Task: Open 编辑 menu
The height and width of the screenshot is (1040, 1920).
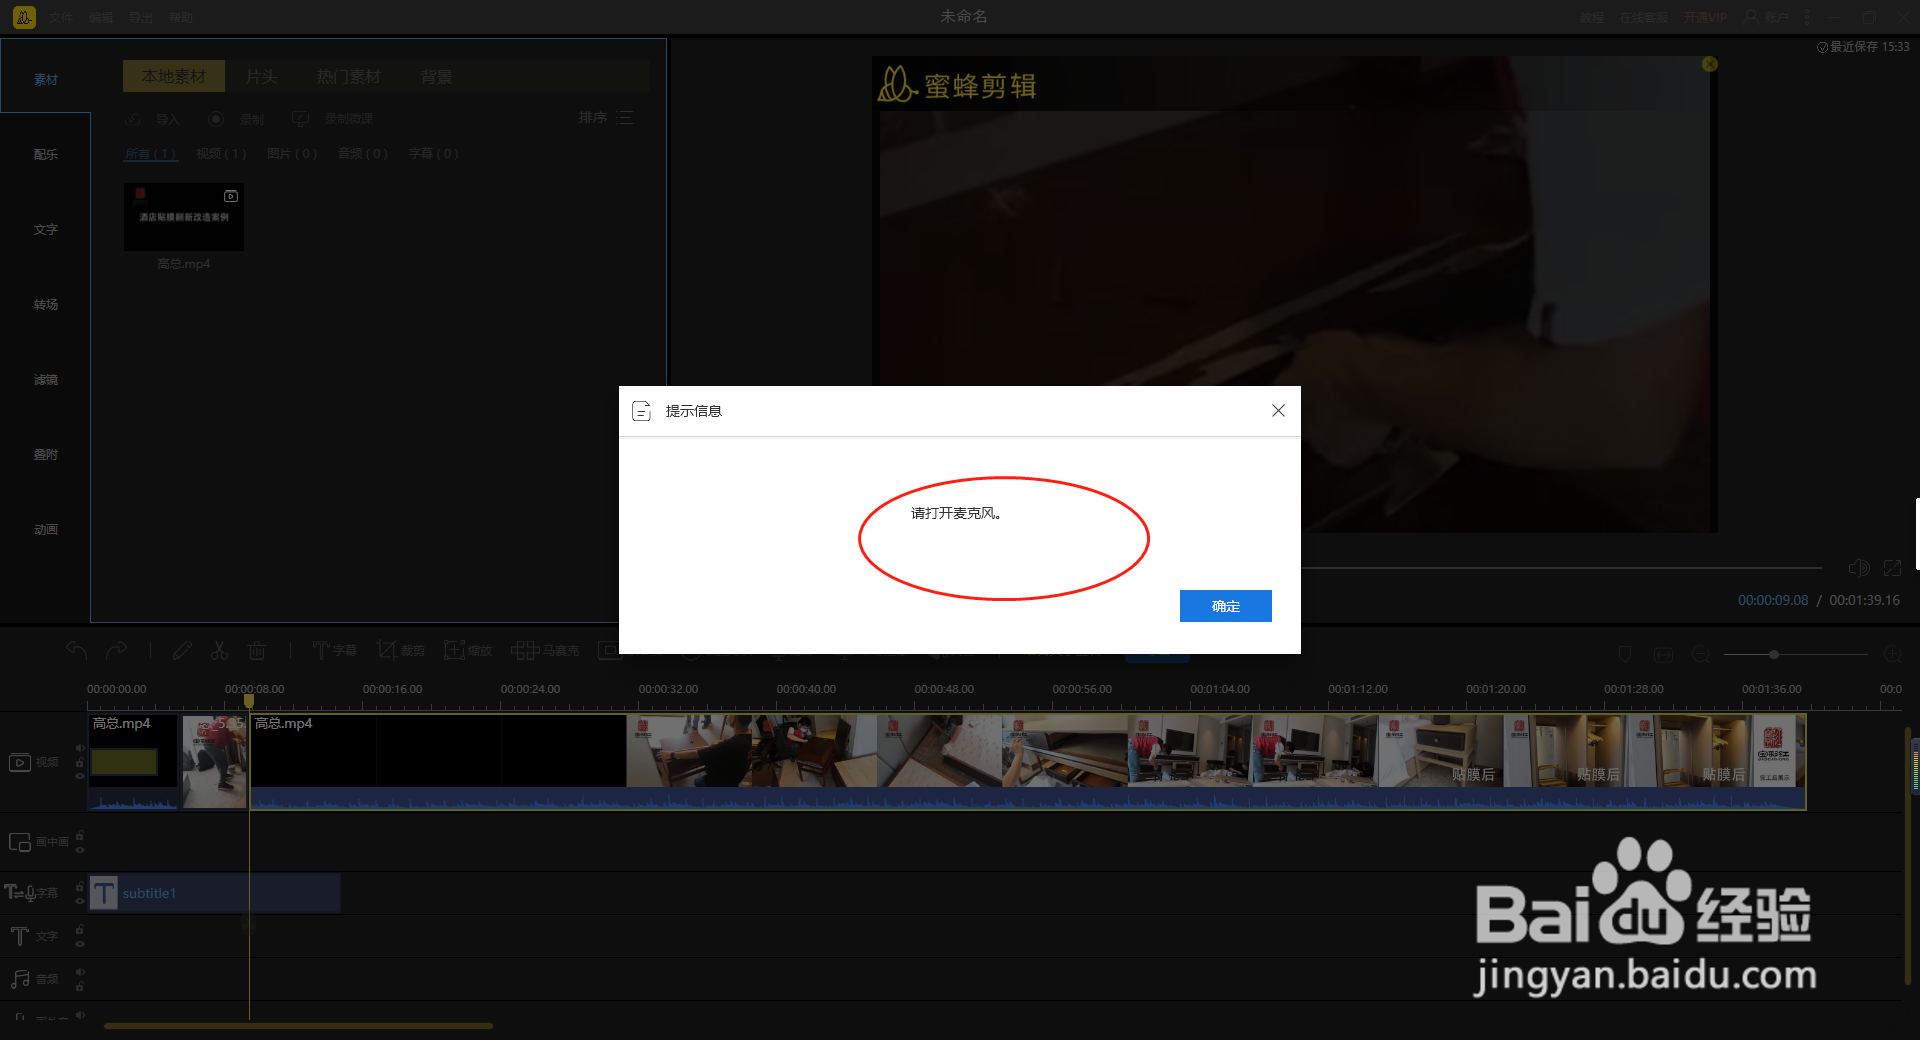Action: coord(101,18)
